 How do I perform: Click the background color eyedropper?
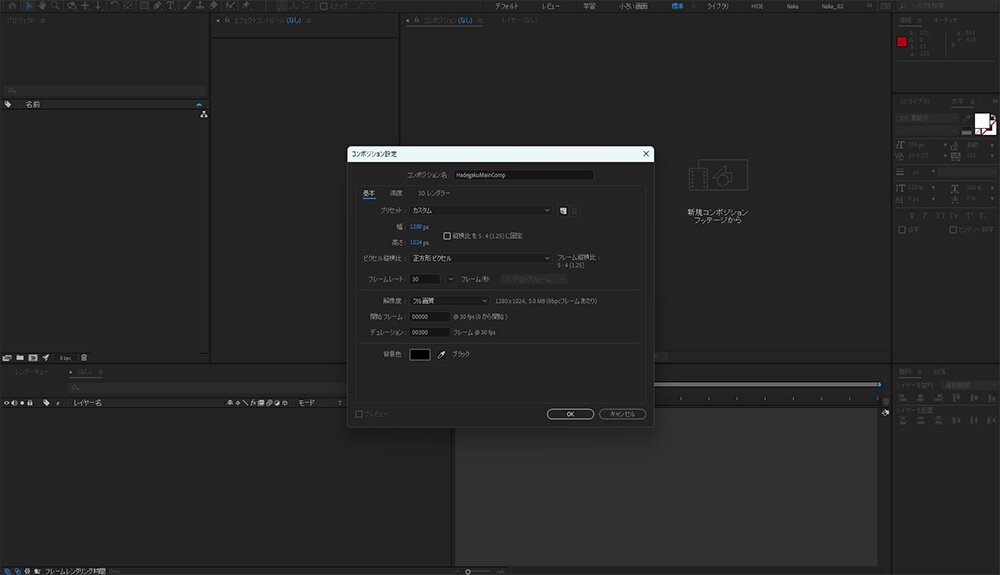tap(441, 354)
